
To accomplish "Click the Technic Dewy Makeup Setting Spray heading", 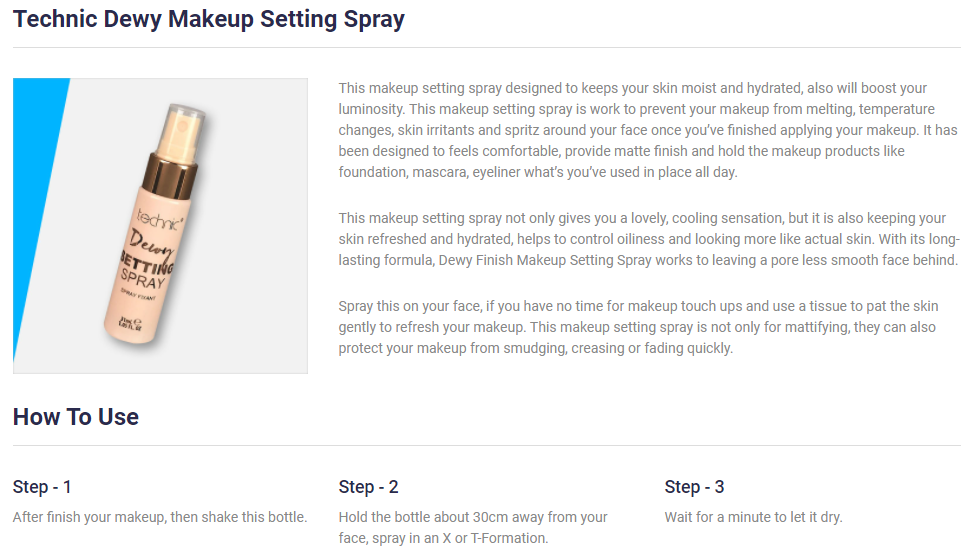I will (x=208, y=19).
